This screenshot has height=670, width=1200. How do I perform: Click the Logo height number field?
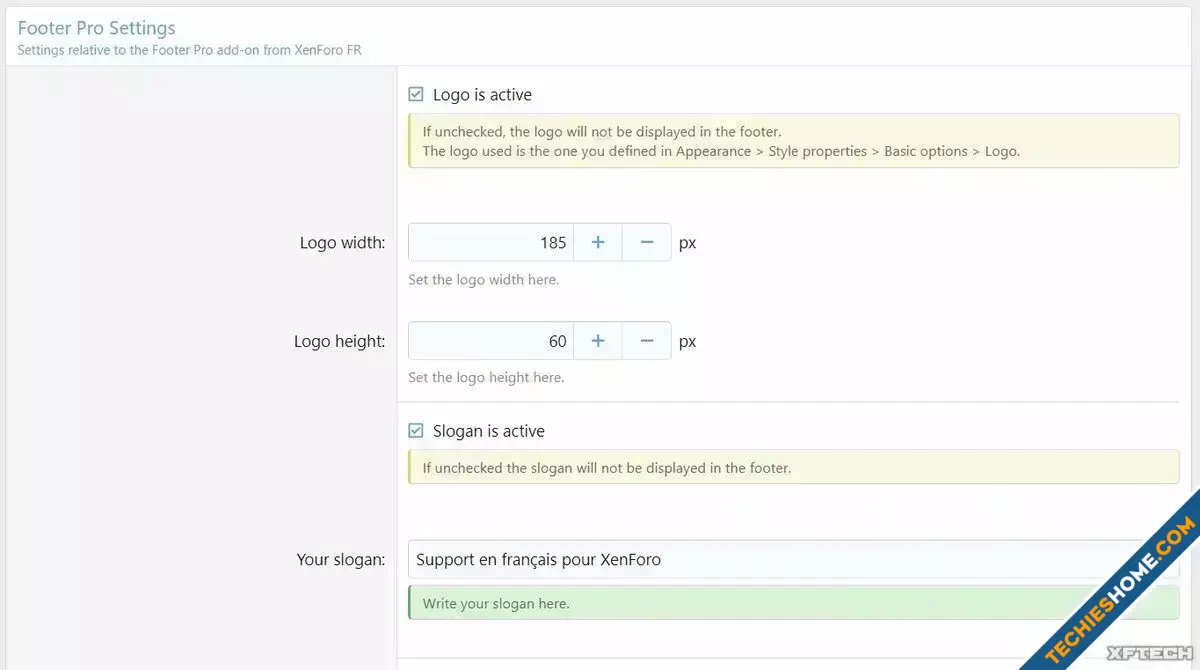point(491,341)
